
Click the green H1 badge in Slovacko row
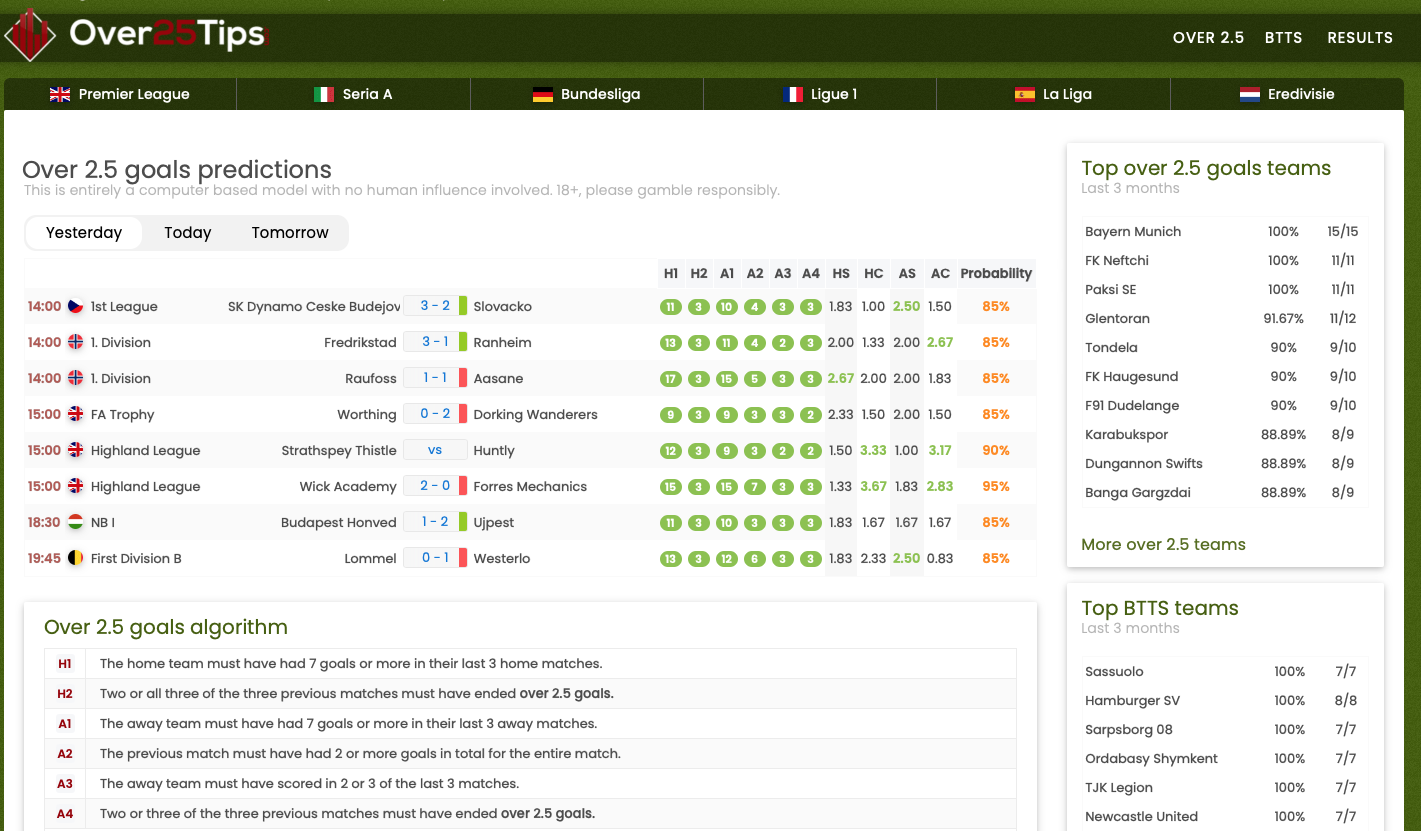pyautogui.click(x=670, y=306)
